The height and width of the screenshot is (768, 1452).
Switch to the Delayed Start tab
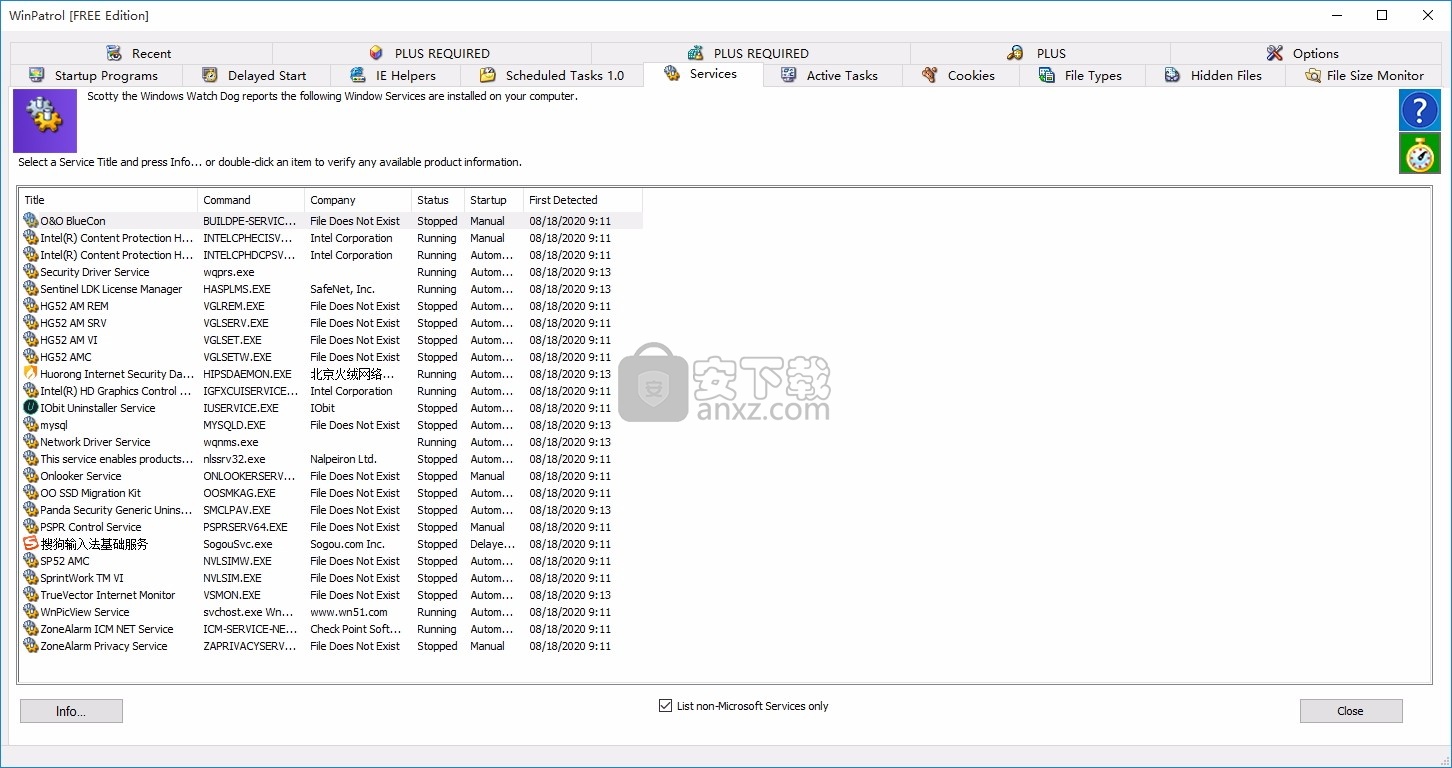point(258,75)
